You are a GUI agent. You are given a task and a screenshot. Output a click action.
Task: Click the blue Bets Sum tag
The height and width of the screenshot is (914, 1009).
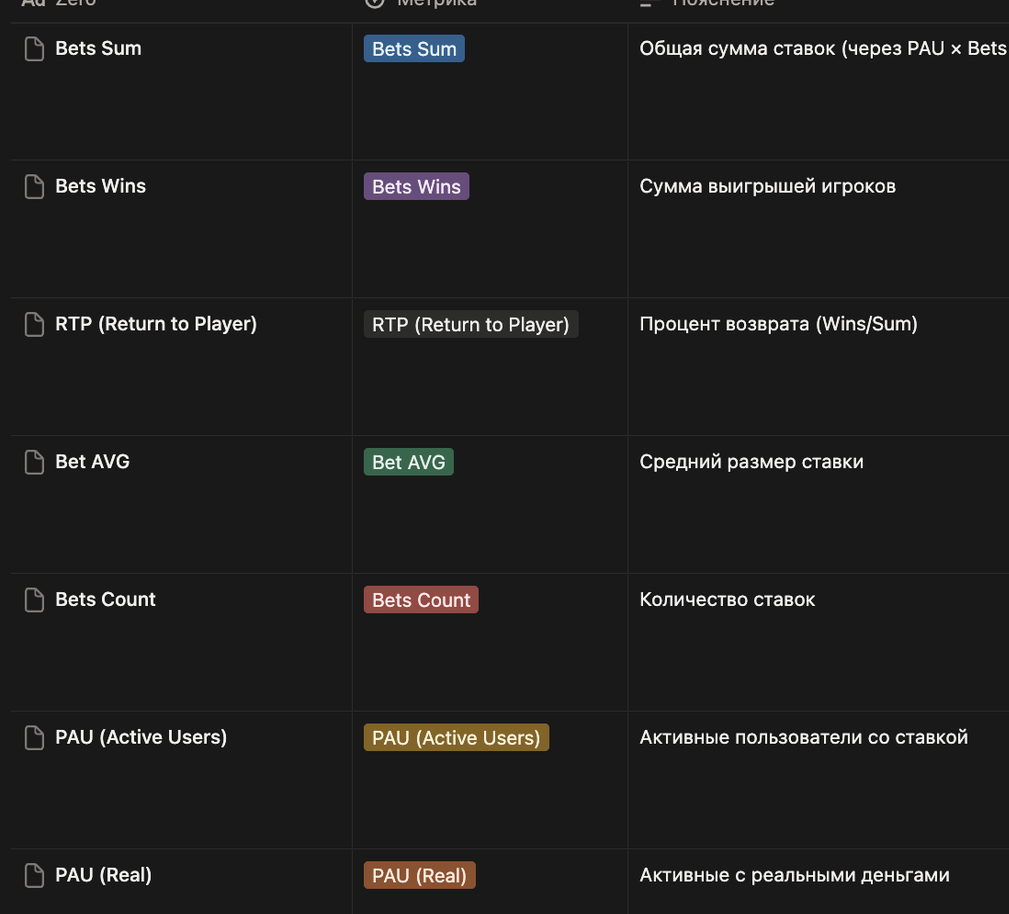point(414,49)
